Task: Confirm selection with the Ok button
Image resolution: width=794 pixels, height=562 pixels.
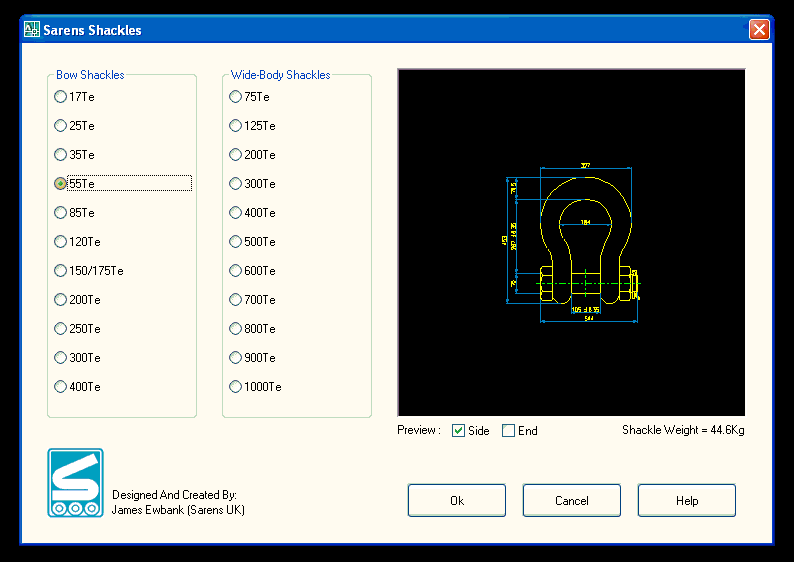Action: pos(457,500)
